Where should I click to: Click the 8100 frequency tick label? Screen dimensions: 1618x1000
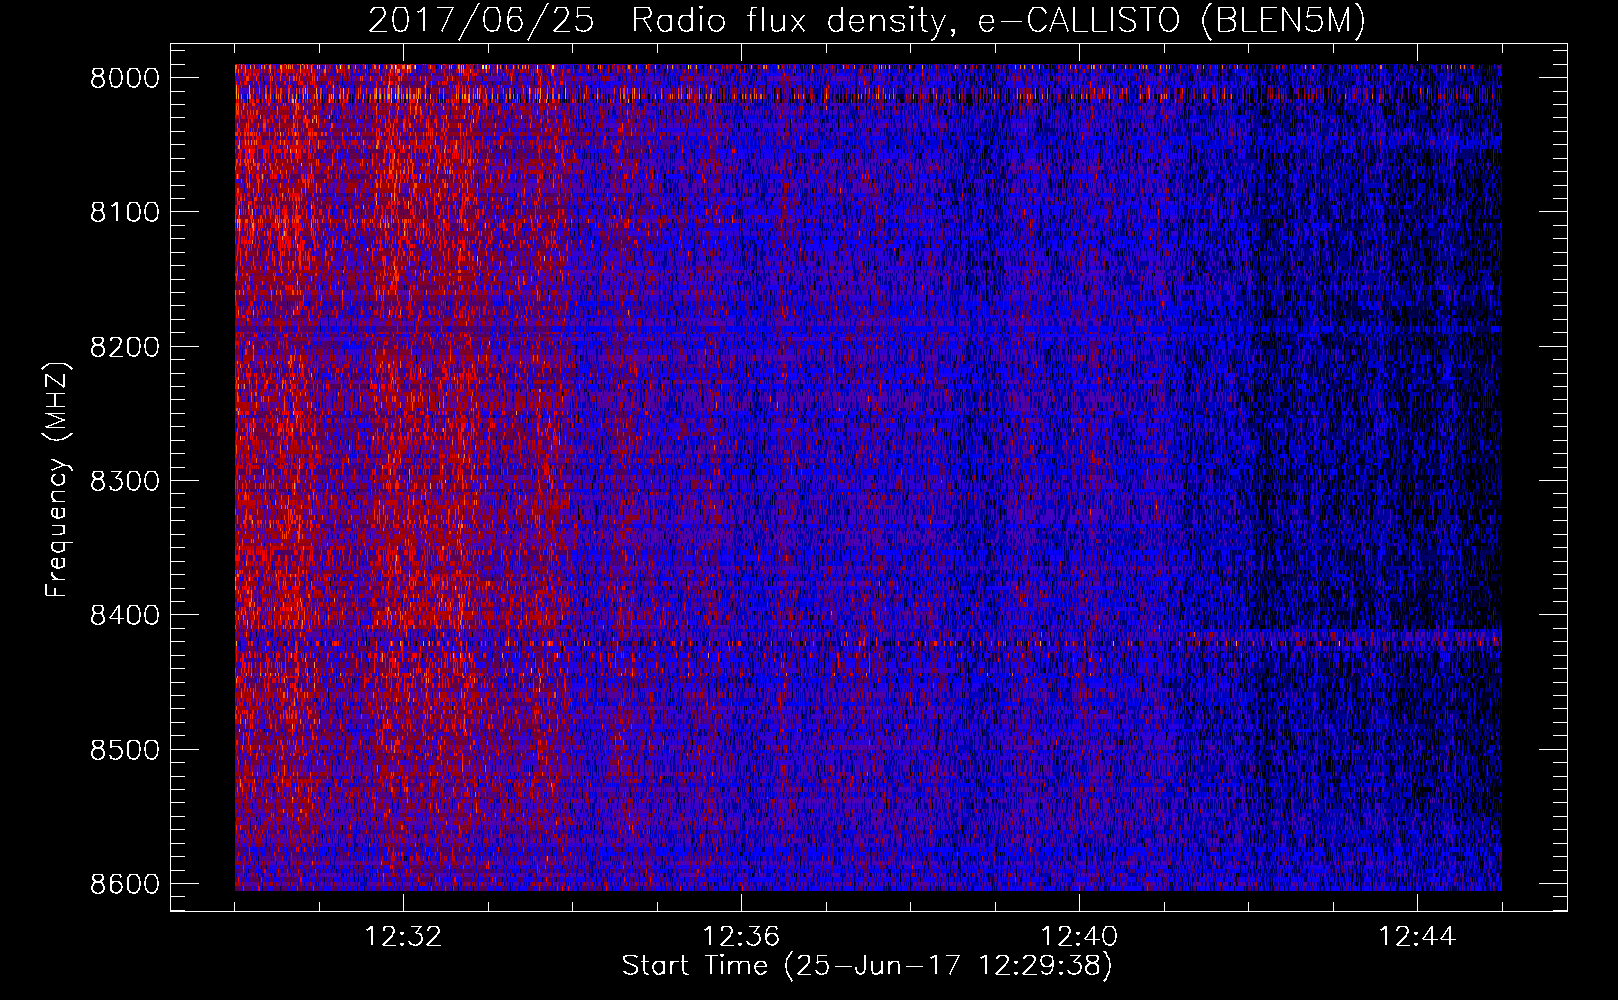pyautogui.click(x=125, y=212)
